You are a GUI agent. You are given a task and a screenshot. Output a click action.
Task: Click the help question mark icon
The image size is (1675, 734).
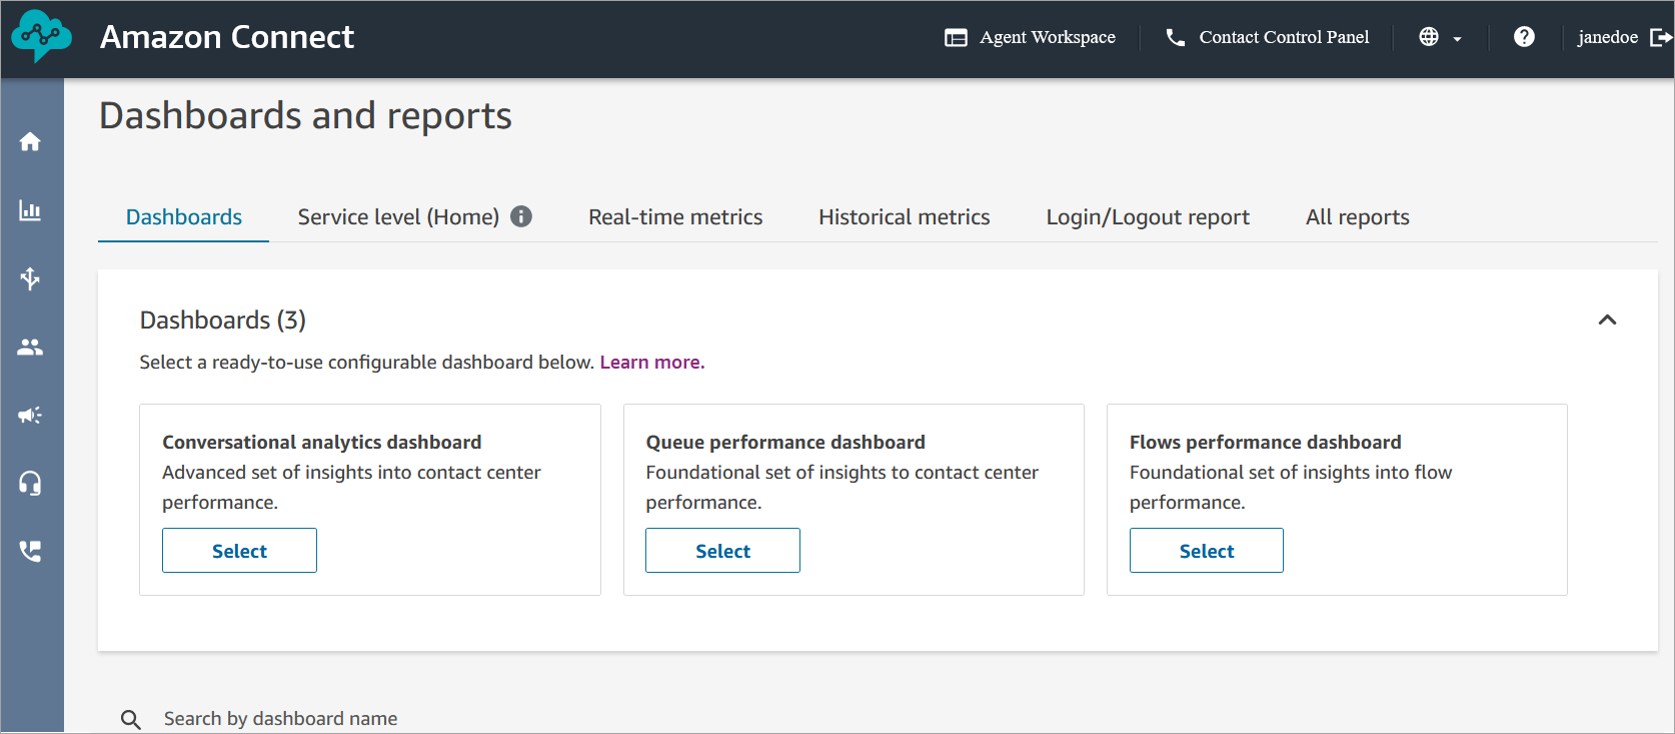click(1524, 37)
